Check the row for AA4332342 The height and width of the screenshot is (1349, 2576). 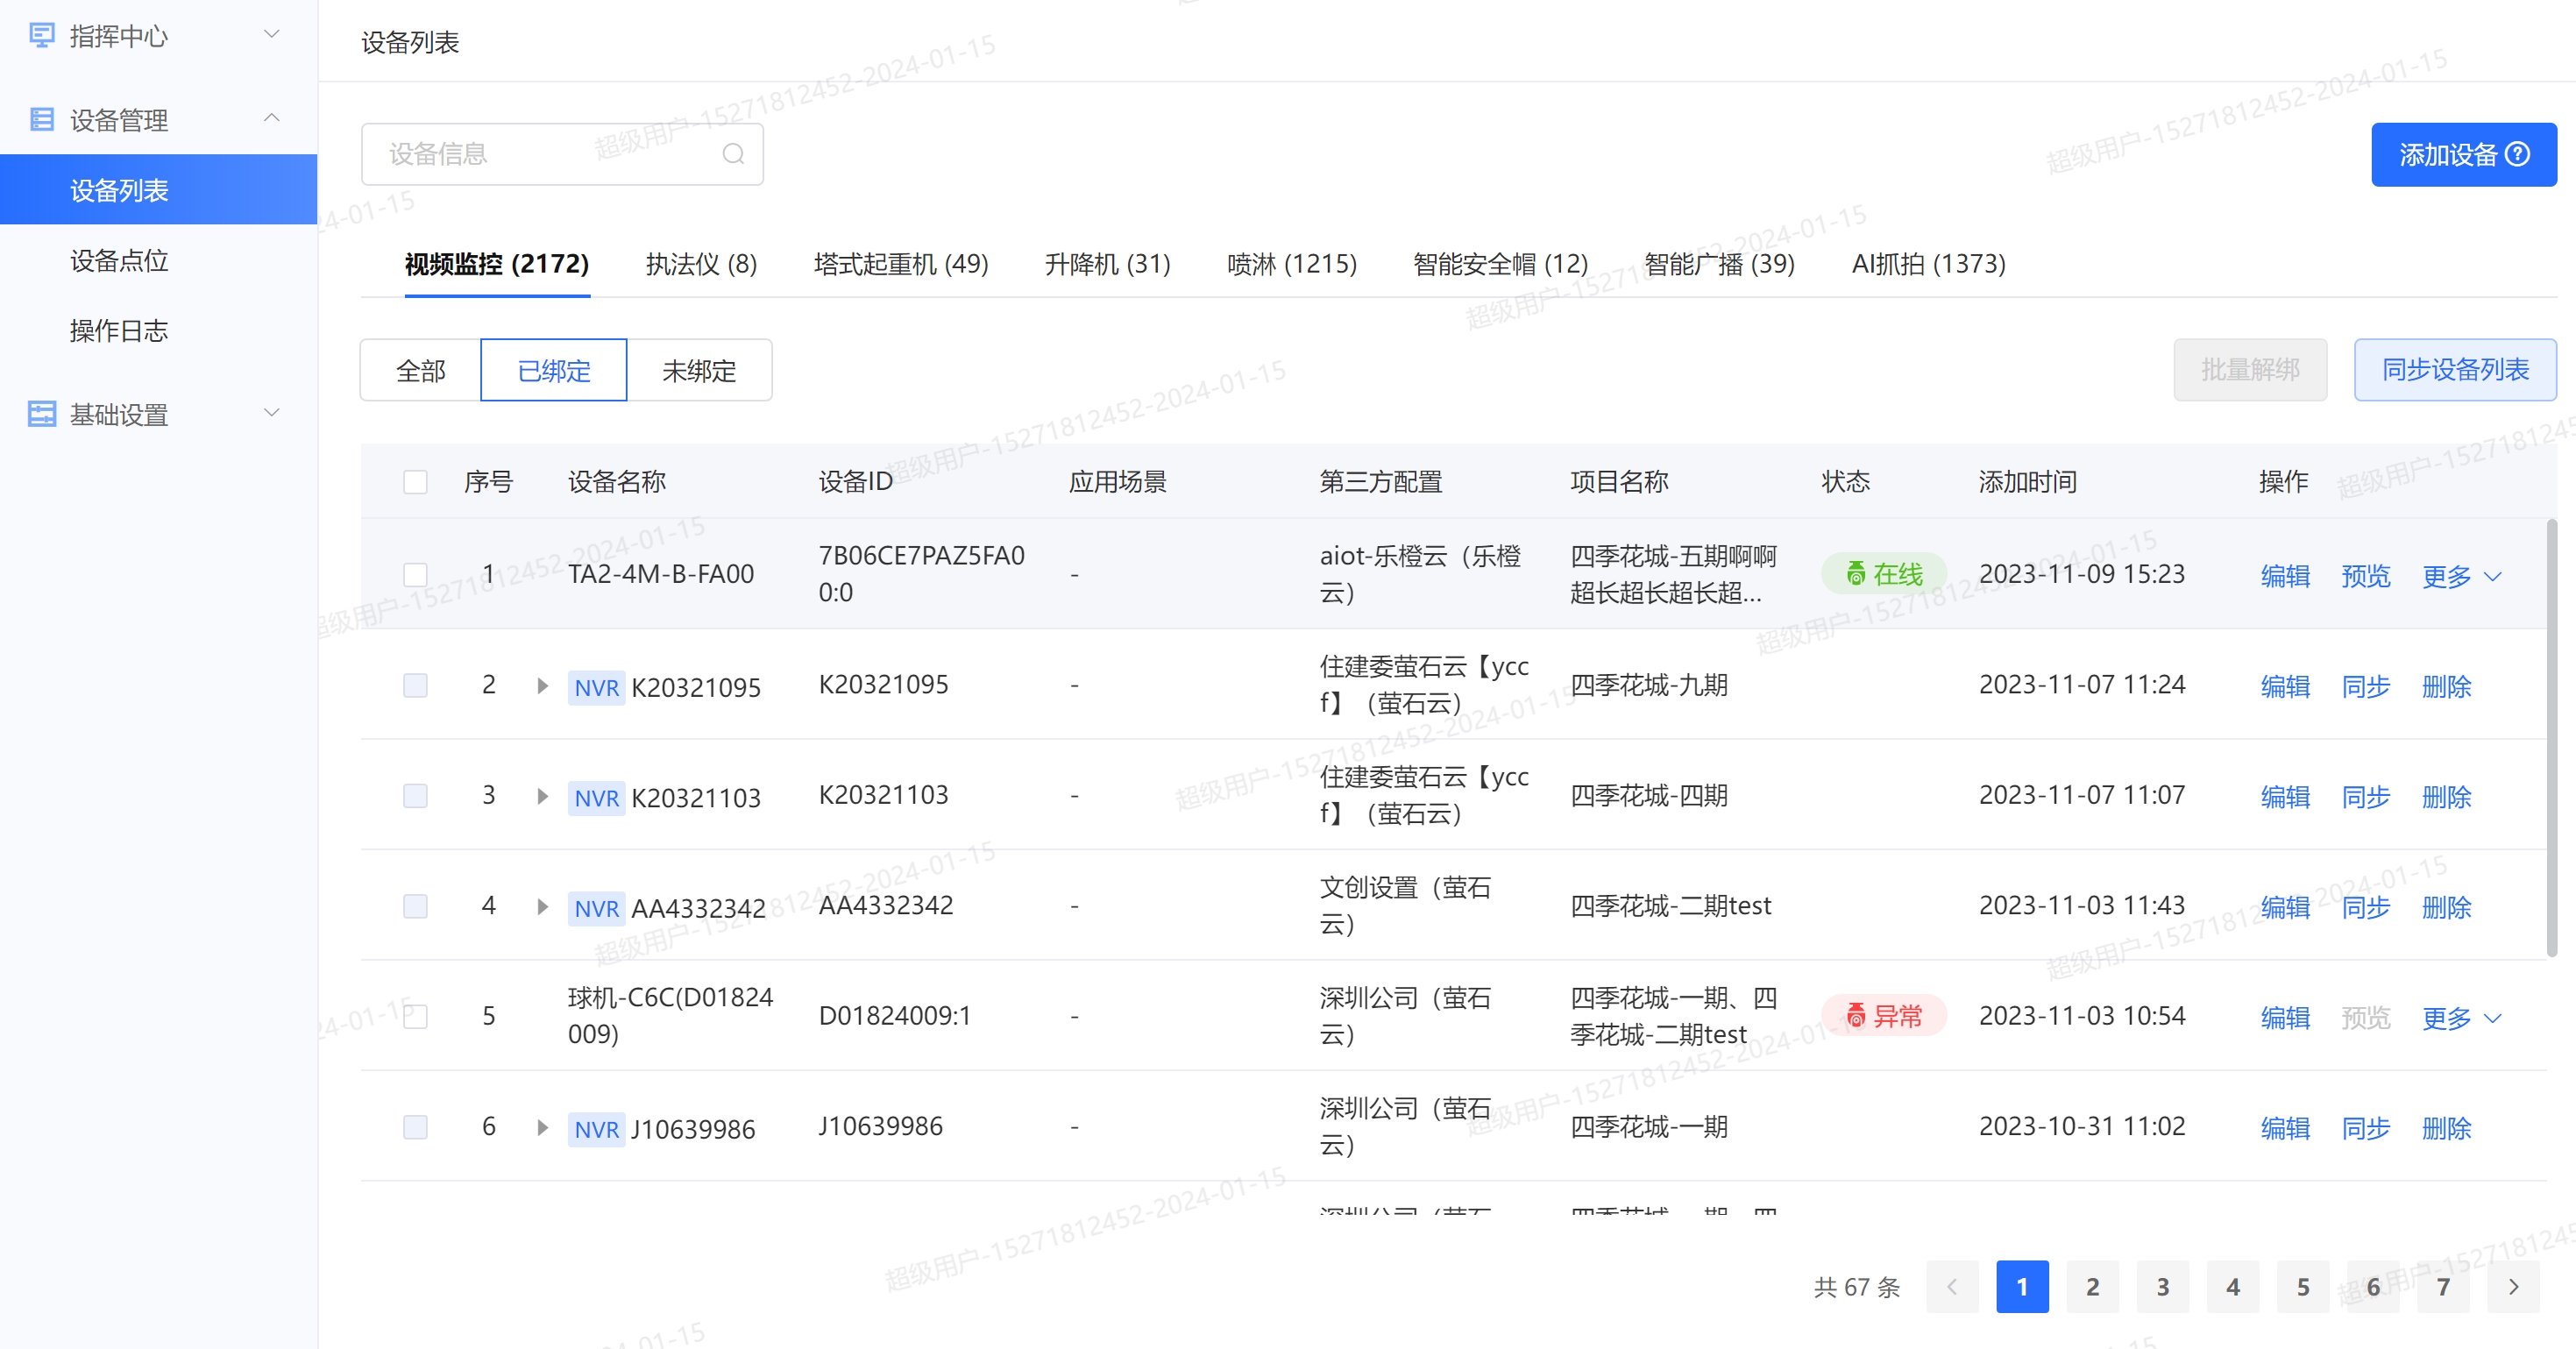point(415,906)
